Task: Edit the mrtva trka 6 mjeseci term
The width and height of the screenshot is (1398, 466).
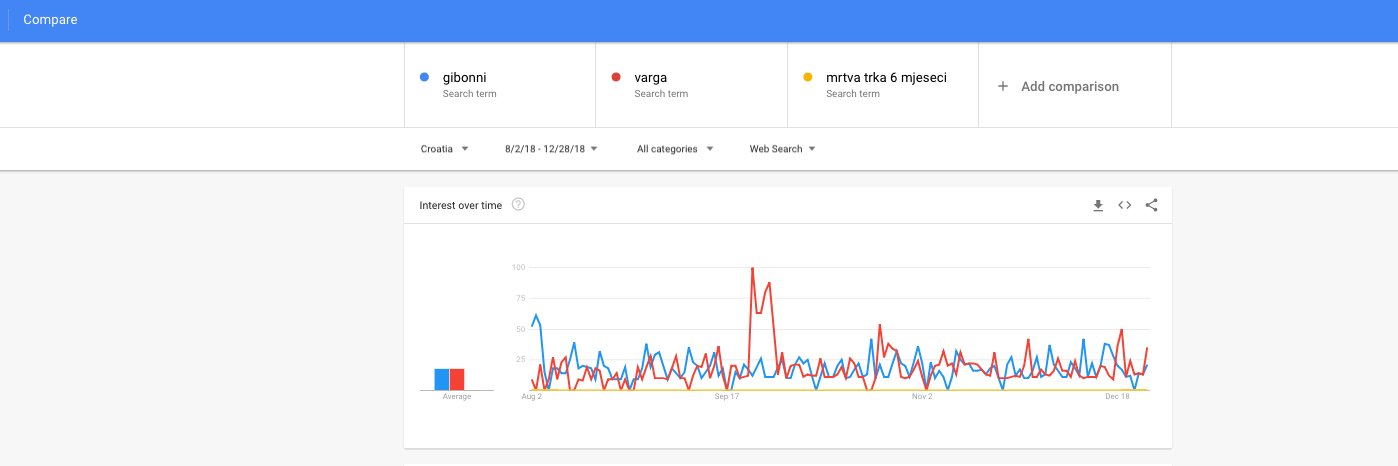Action: 883,85
